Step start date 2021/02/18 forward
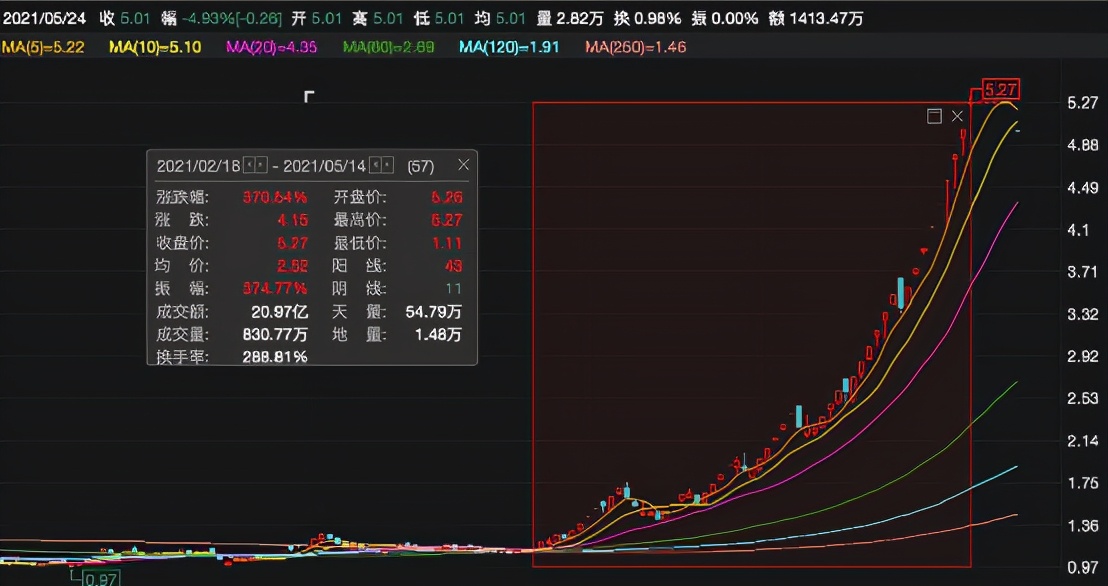The width and height of the screenshot is (1108, 586). click(x=262, y=165)
